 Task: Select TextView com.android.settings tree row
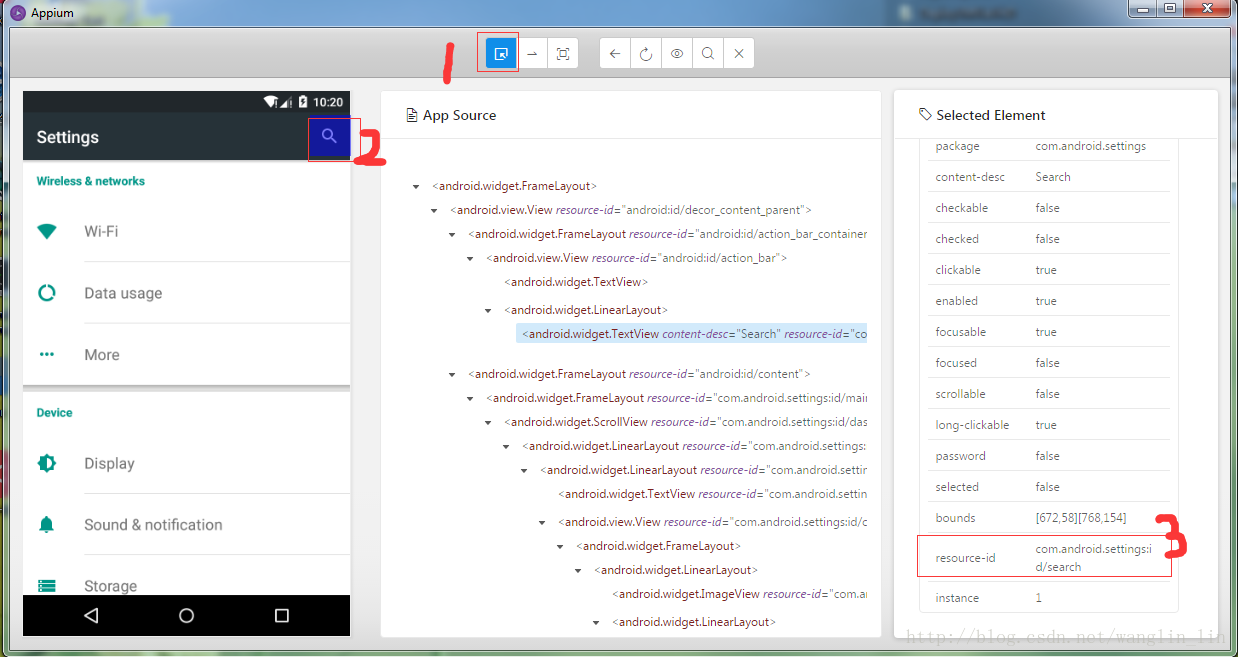pyautogui.click(x=712, y=494)
